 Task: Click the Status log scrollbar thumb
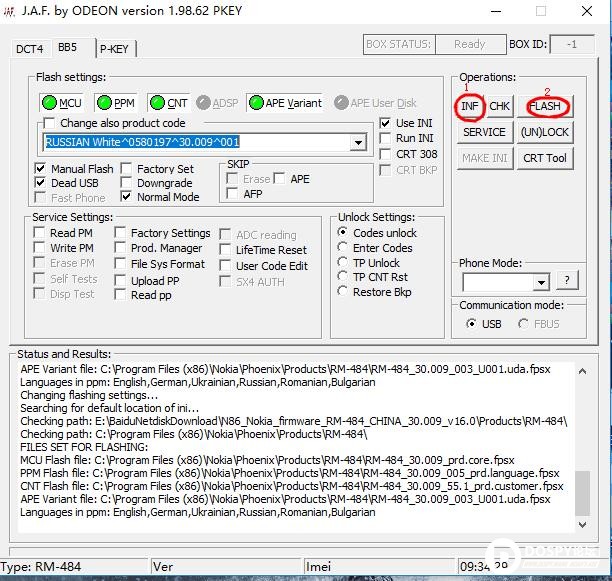(582, 493)
